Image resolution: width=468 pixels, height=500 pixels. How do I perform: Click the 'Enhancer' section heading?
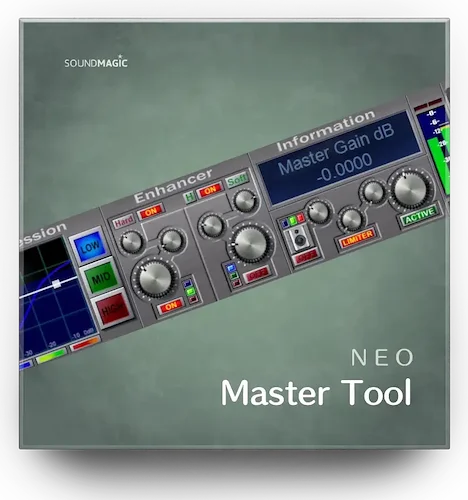pos(173,186)
